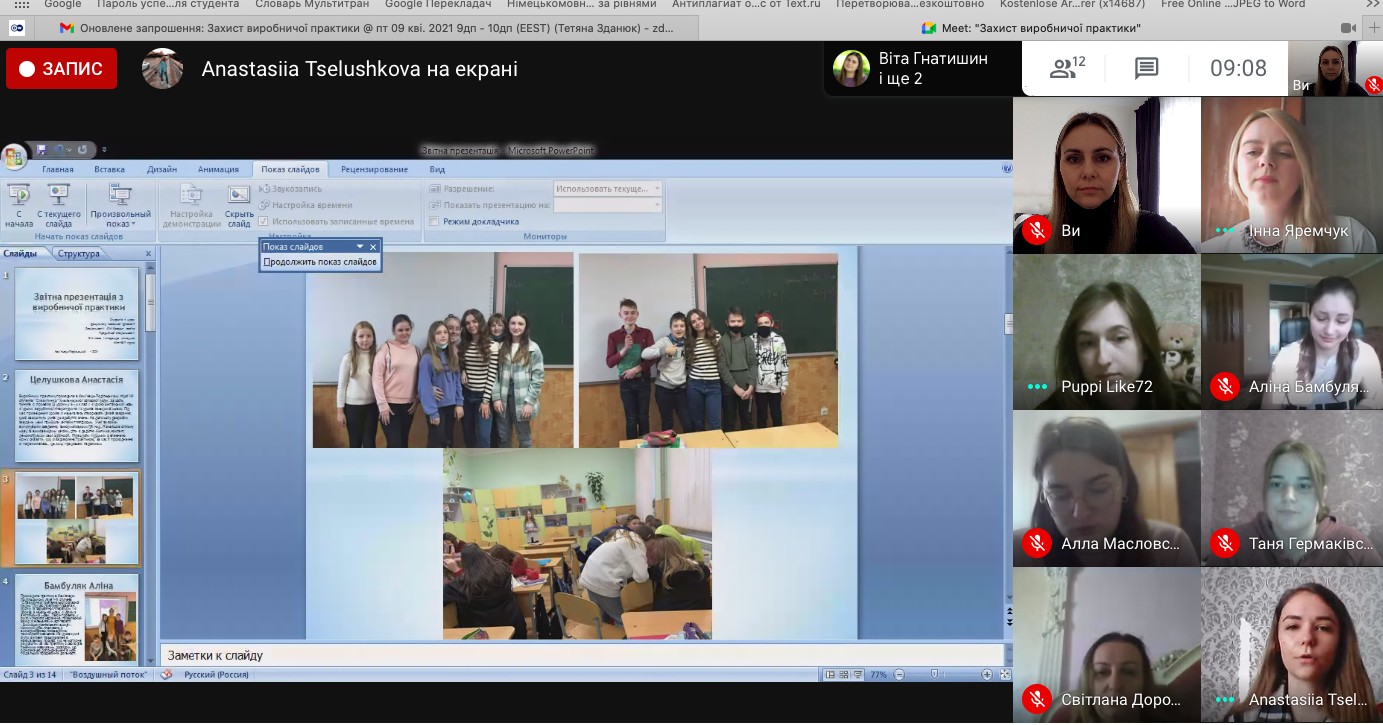Switch to slide sorter view icon
The image size is (1383, 725).
pyautogui.click(x=842, y=675)
